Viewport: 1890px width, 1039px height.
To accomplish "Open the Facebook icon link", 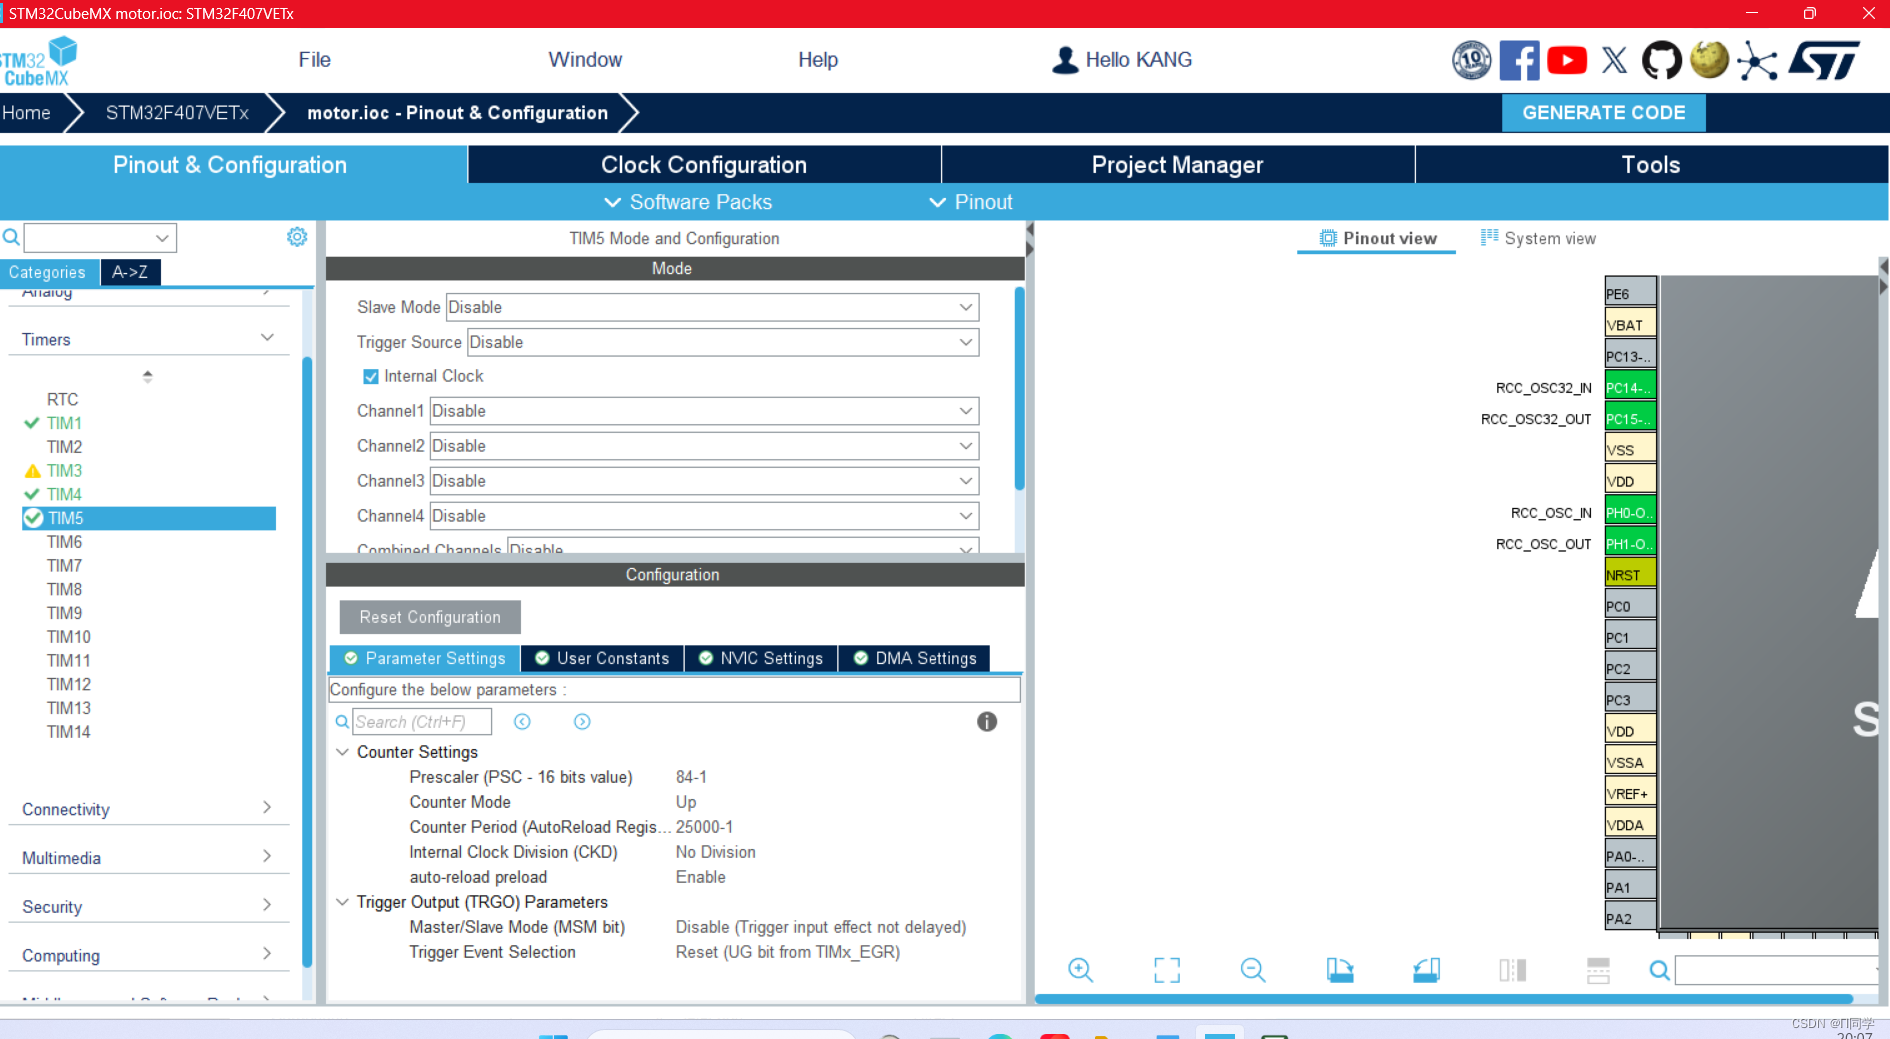I will [1519, 60].
